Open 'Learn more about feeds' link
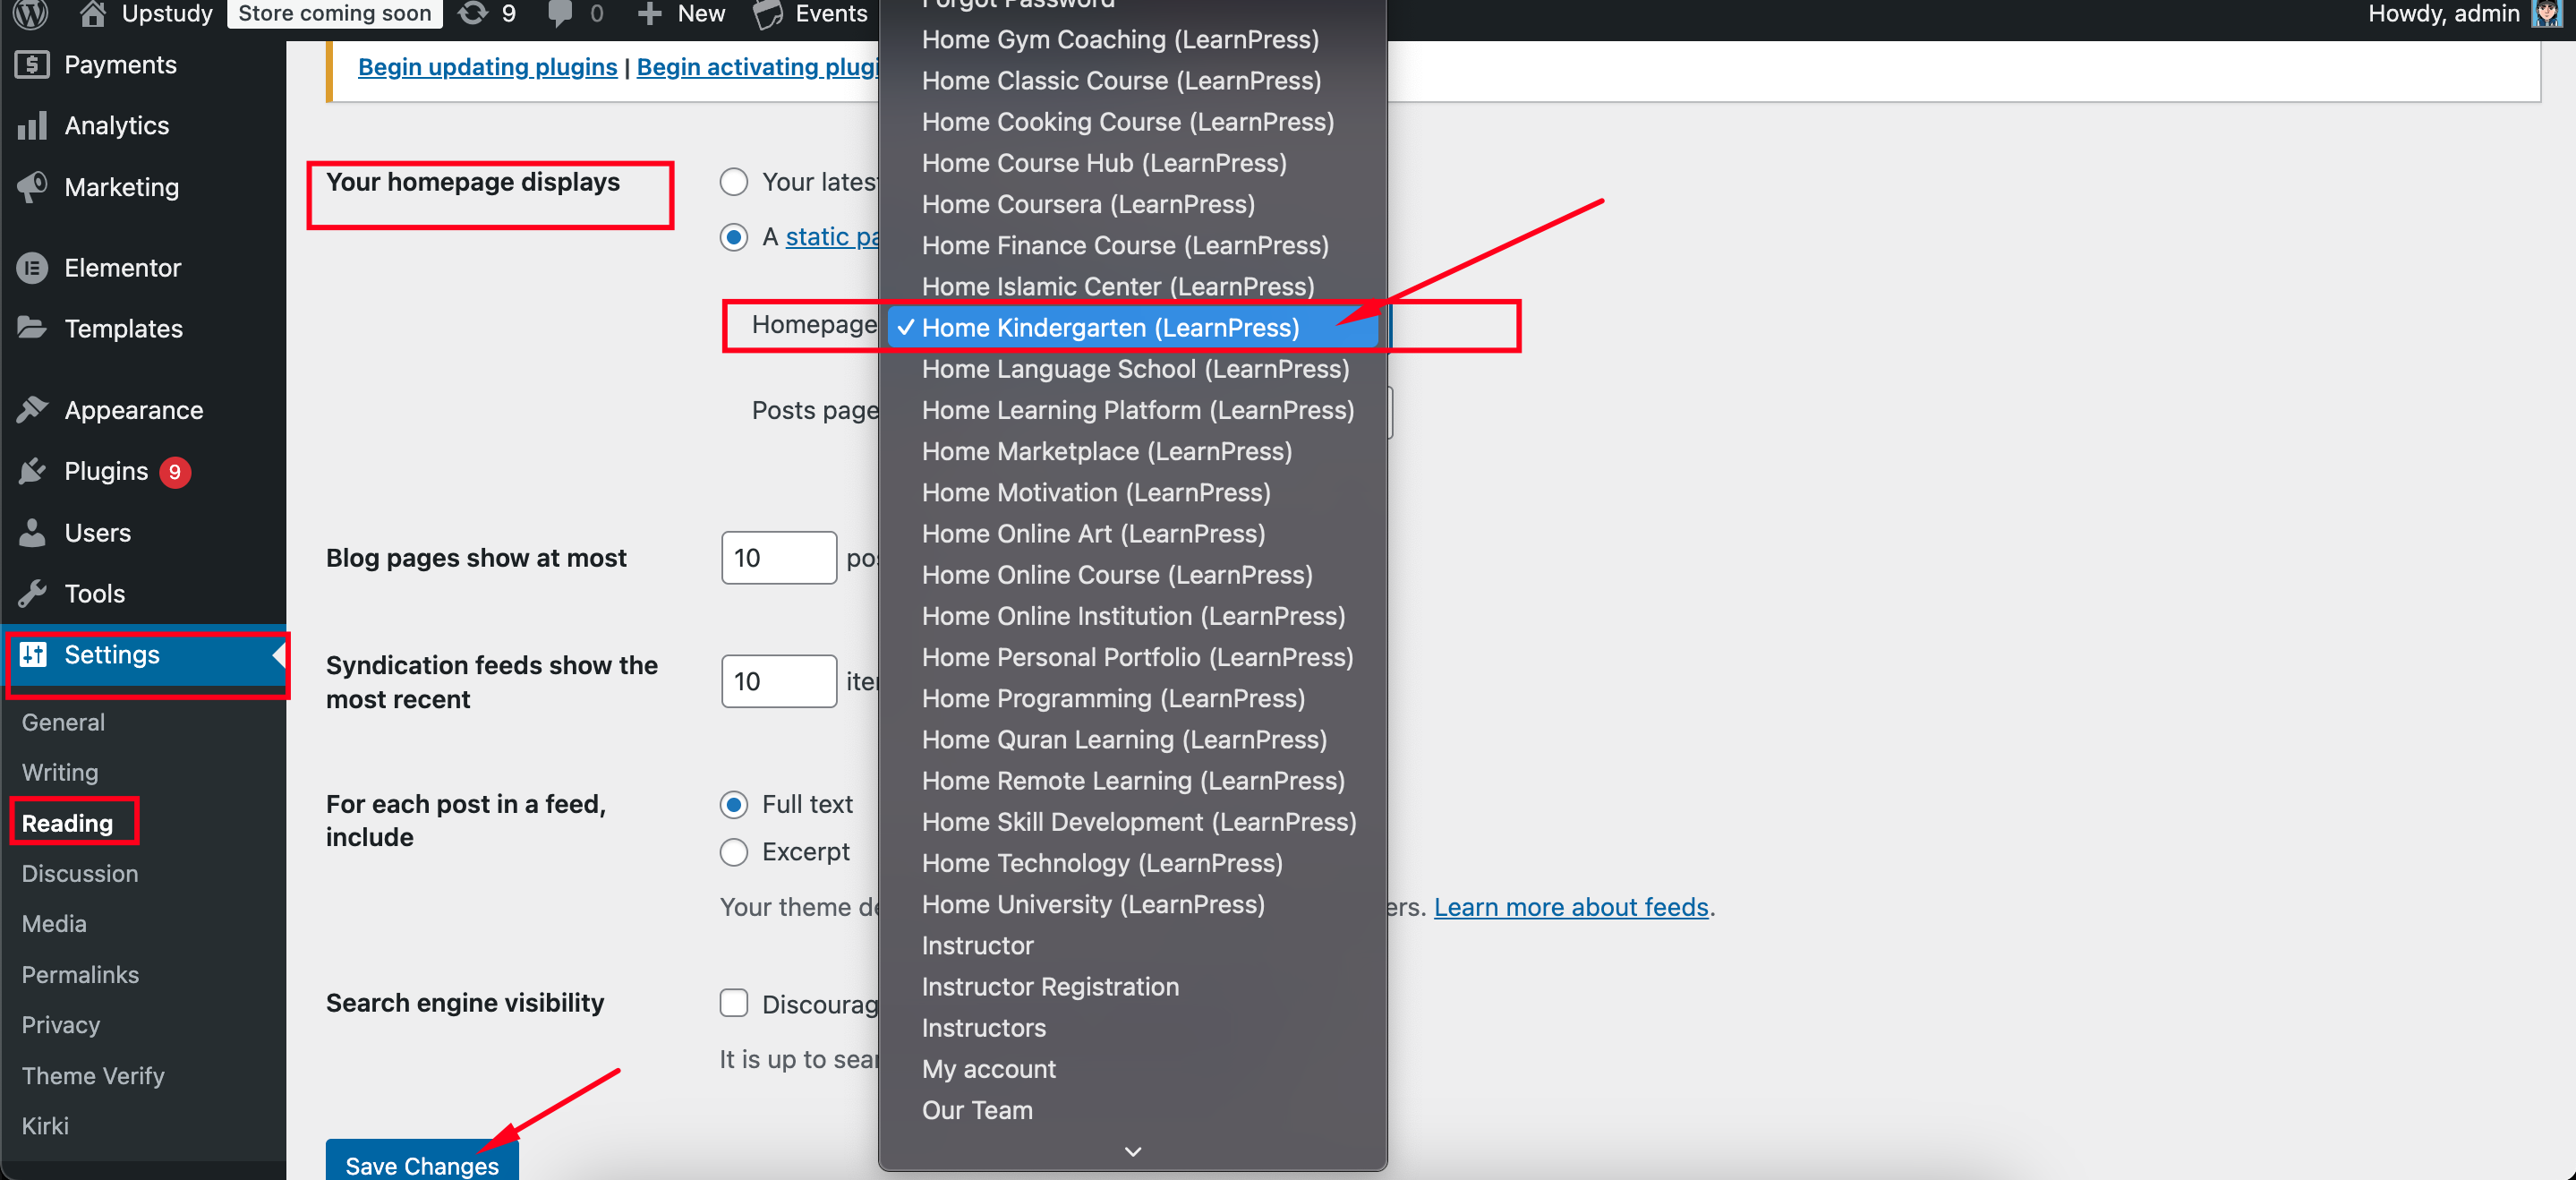This screenshot has height=1180, width=2576. [1571, 907]
